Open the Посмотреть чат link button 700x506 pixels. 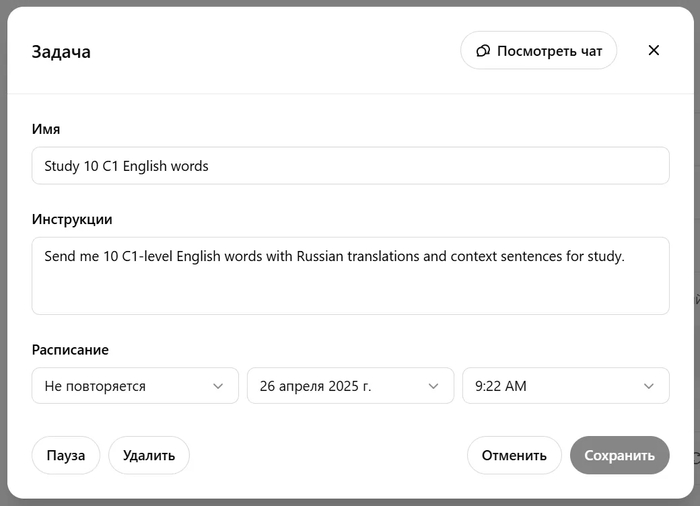539,51
